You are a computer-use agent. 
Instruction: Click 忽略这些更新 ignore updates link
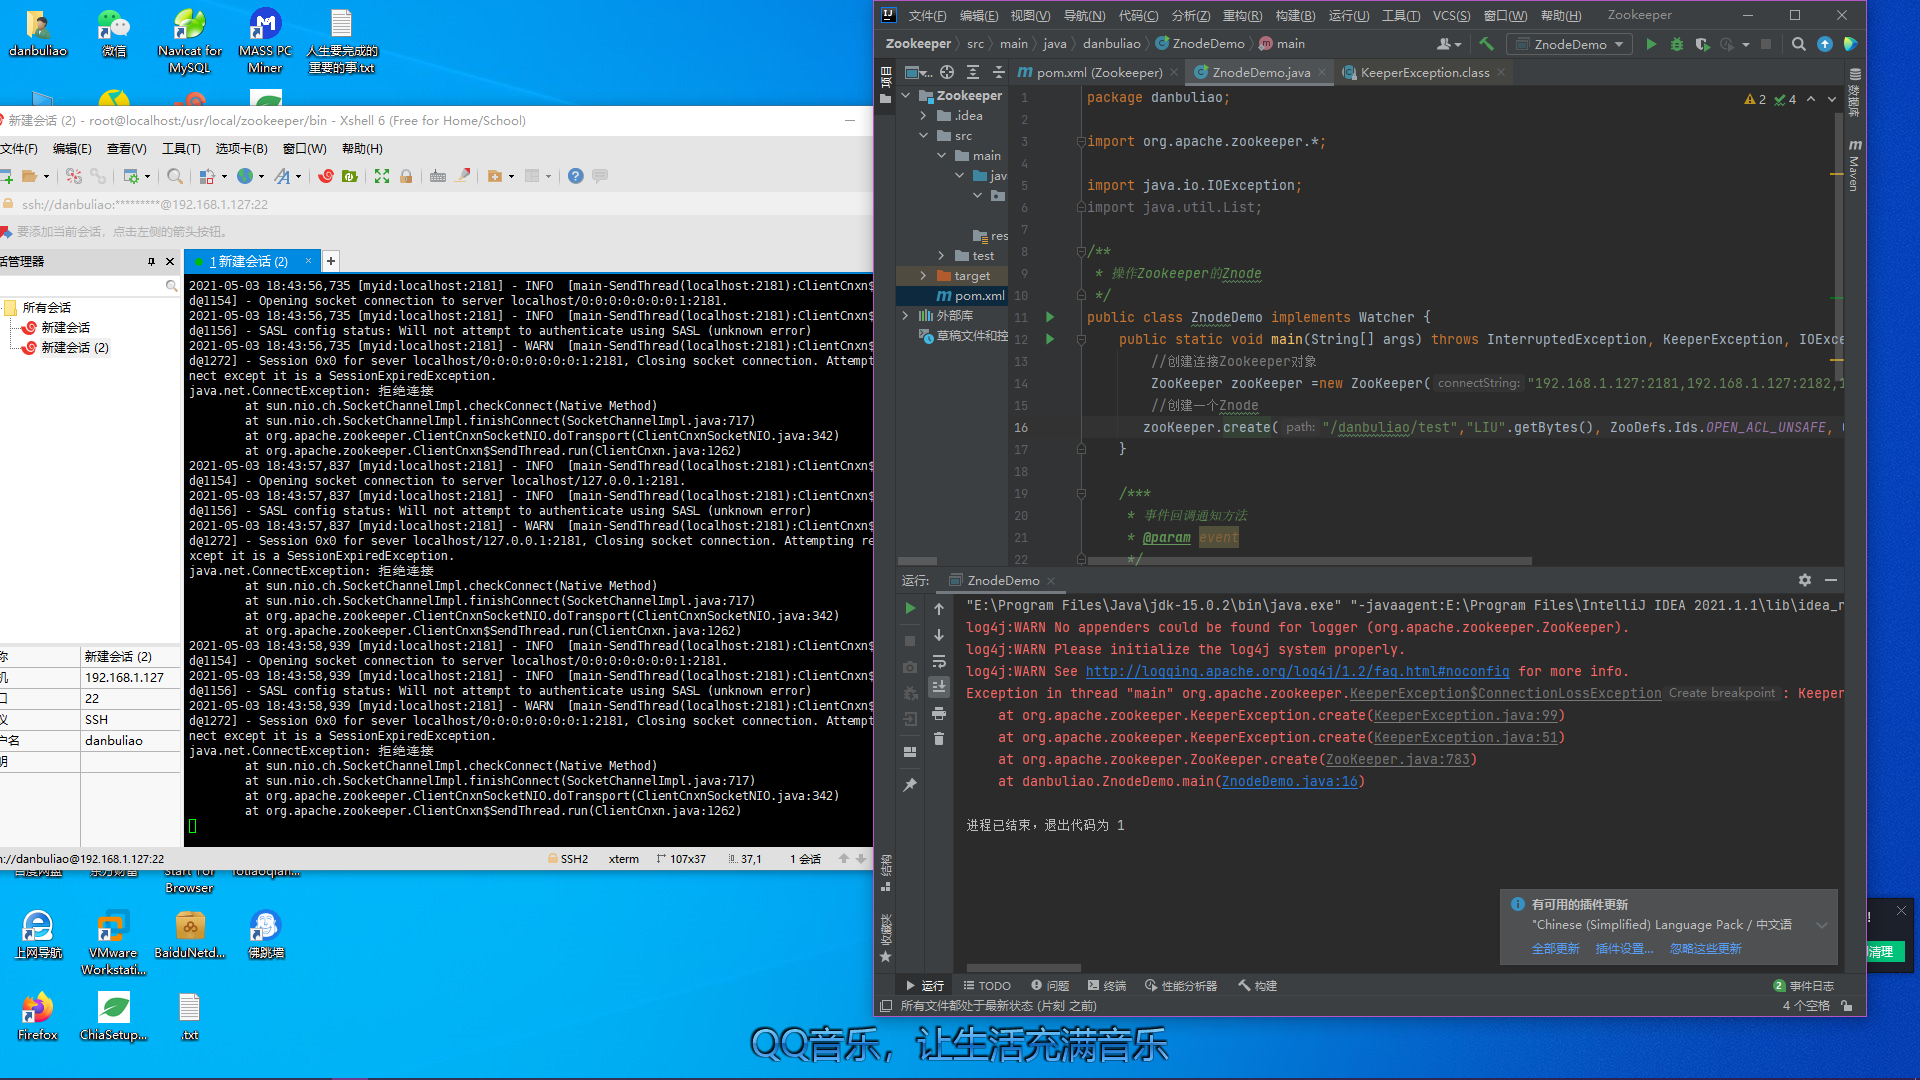coord(1705,949)
